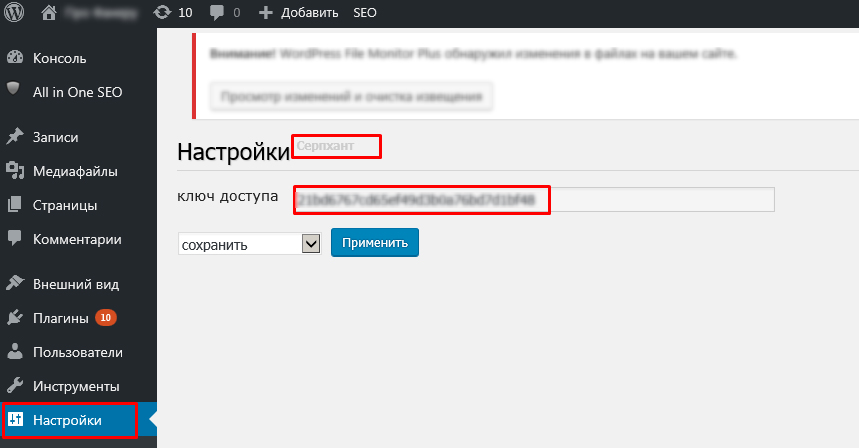Click the updates refresh icon
859x448 pixels.
click(162, 14)
